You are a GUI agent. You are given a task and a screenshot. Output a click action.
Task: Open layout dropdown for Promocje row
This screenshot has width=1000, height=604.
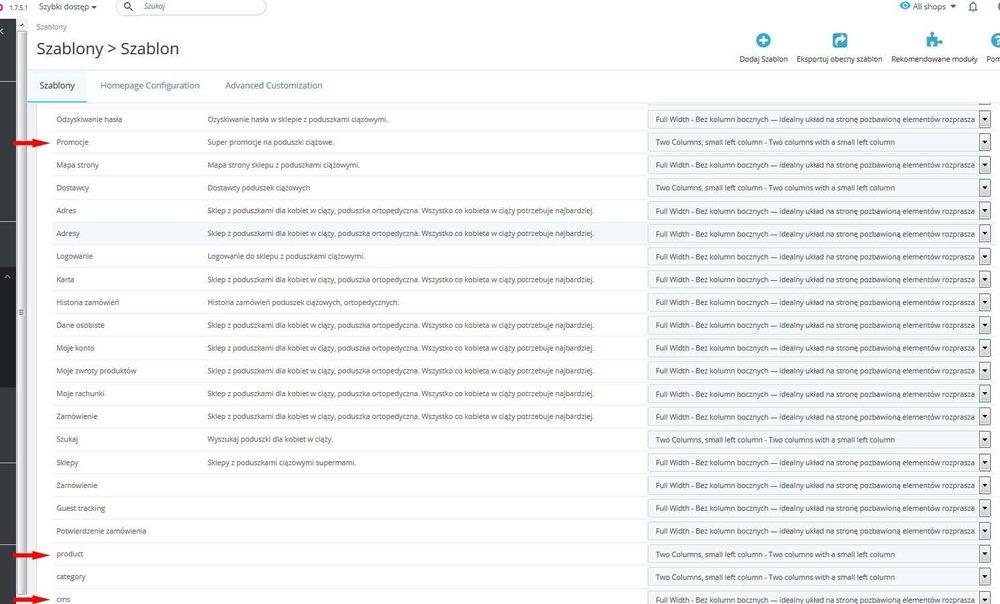[819, 142]
